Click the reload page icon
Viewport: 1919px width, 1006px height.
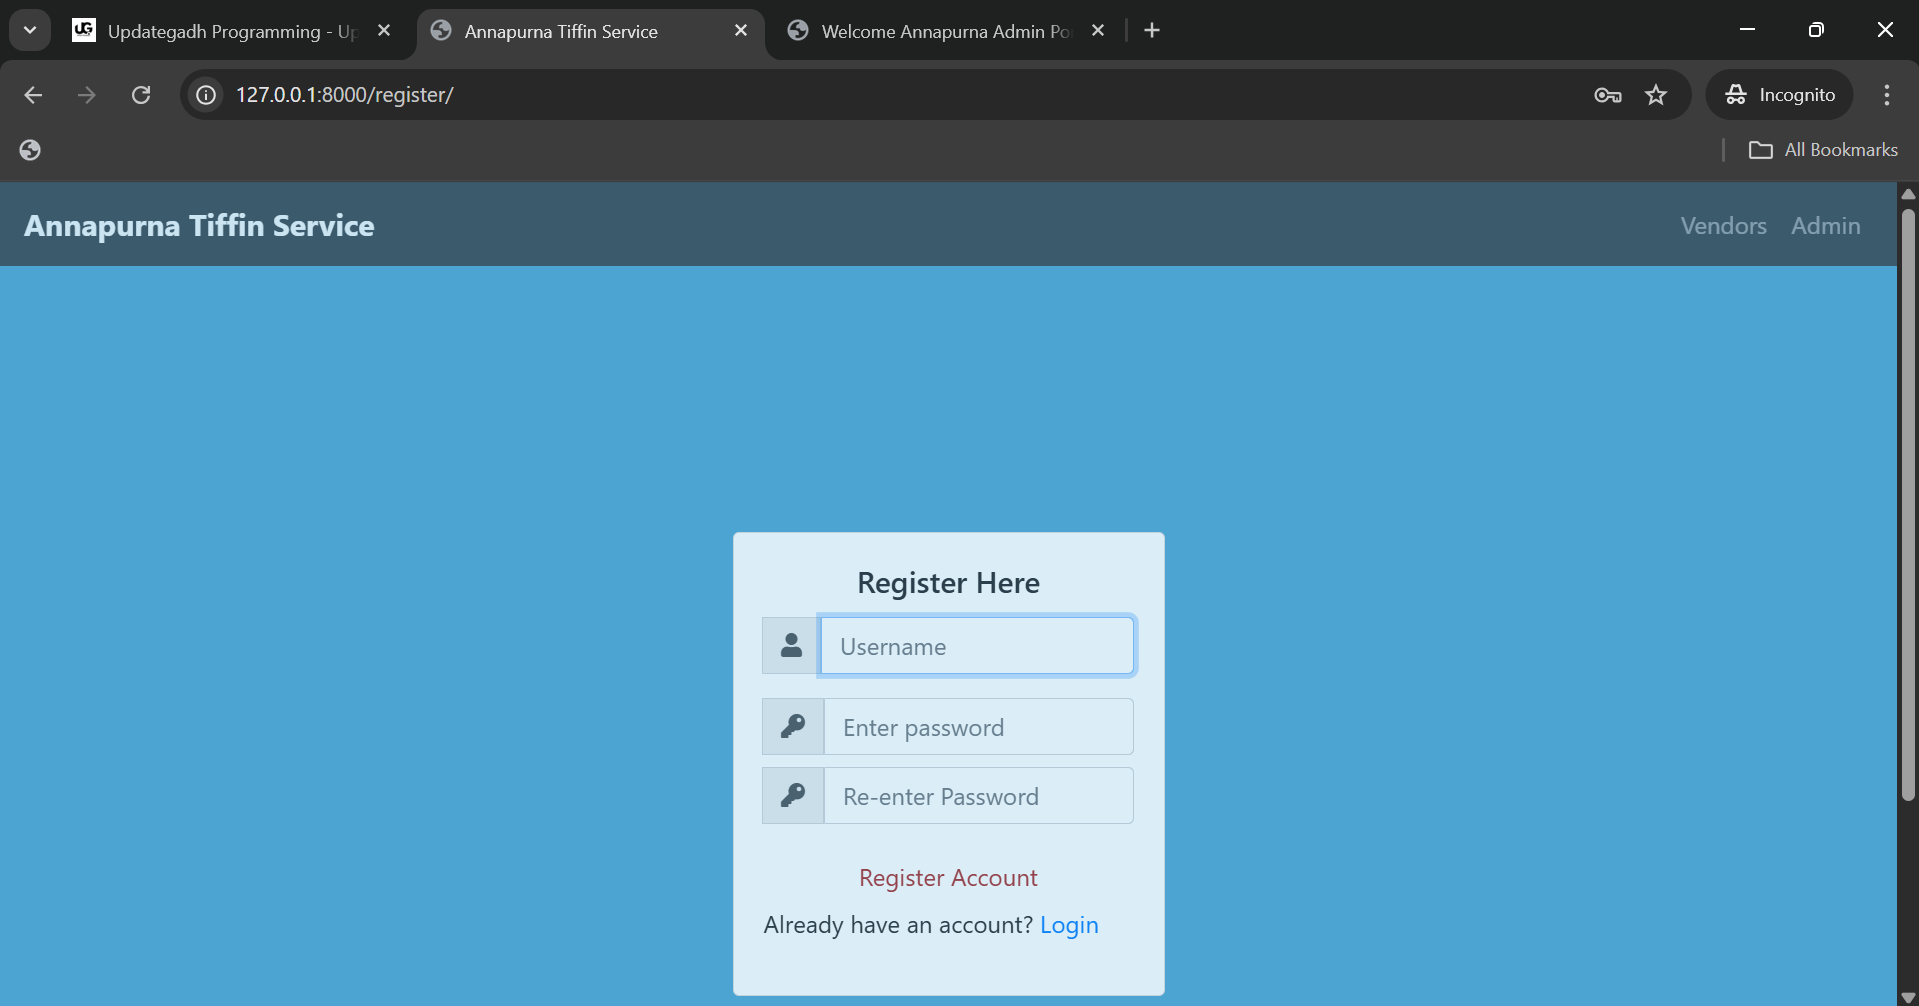141,95
